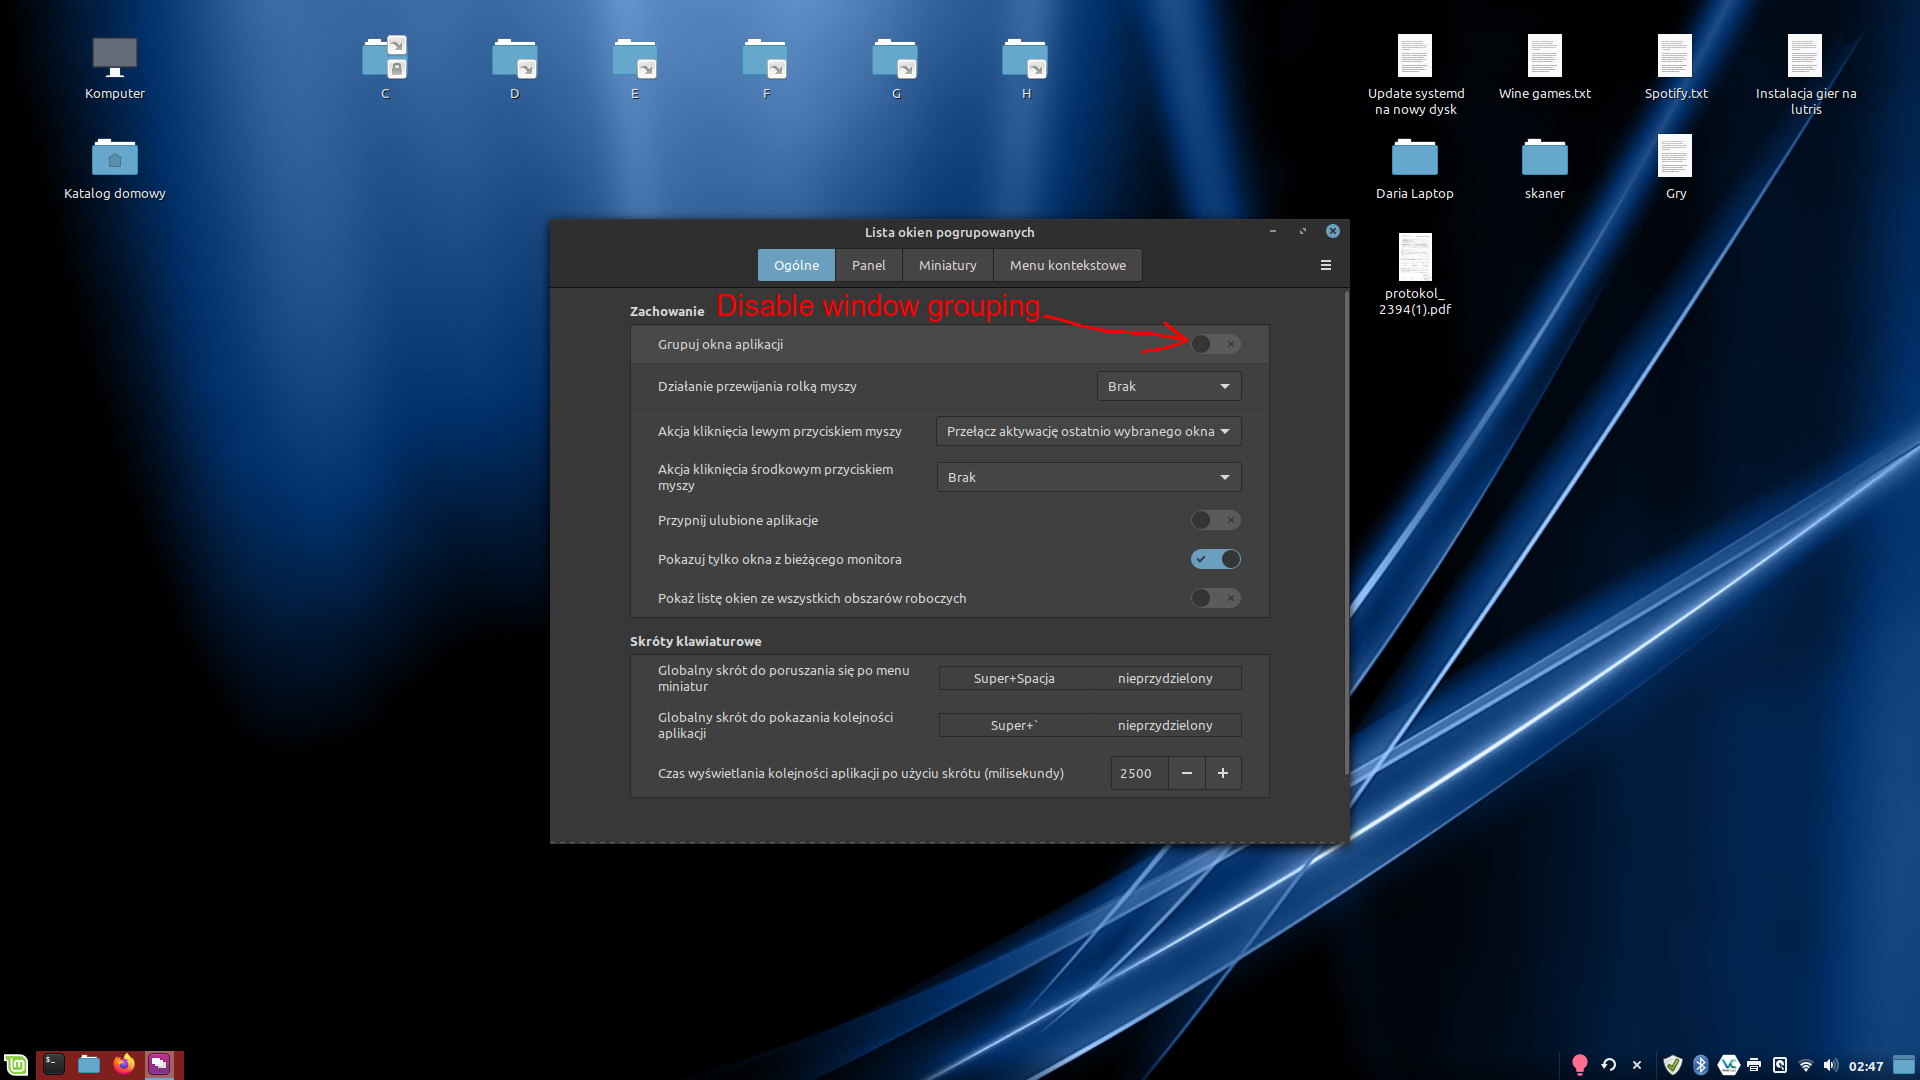Enable Grupuj okna aplikacji toggle
The image size is (1920, 1080).
tap(1215, 344)
